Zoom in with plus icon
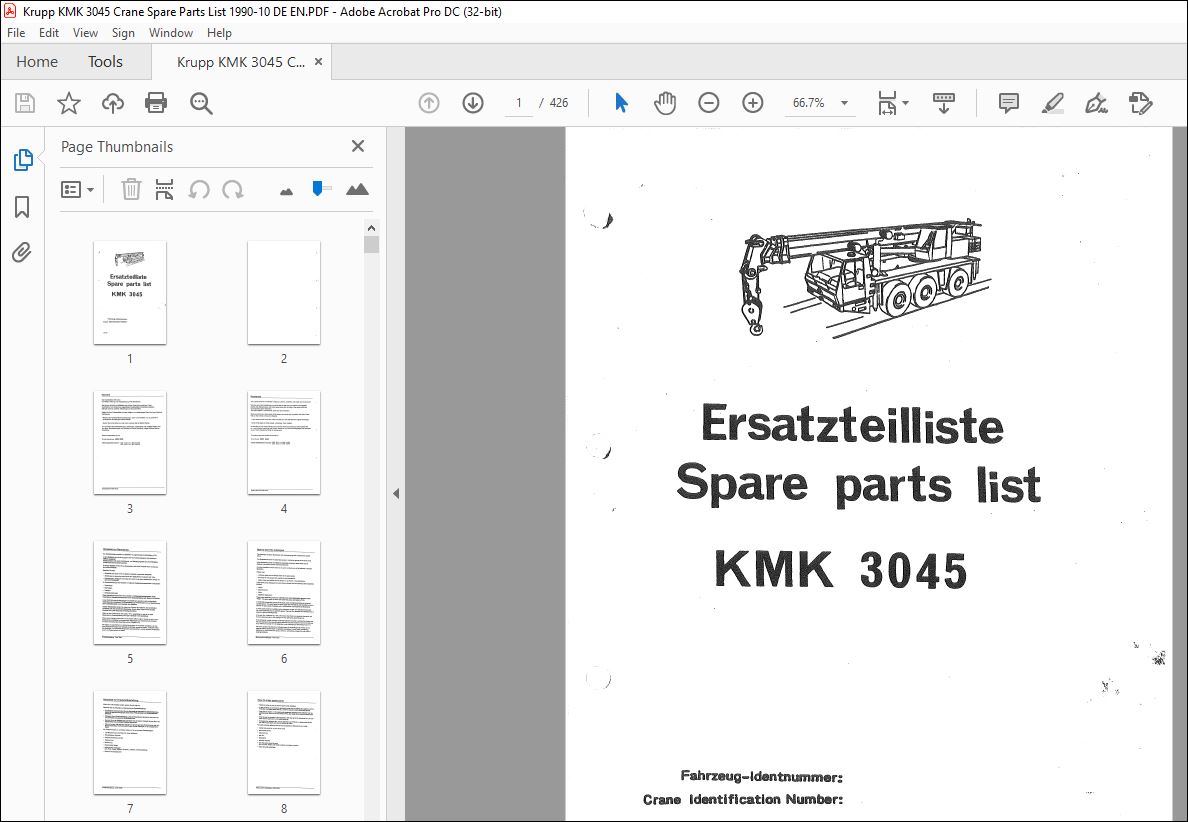Image resolution: width=1188 pixels, height=822 pixels. [x=752, y=103]
